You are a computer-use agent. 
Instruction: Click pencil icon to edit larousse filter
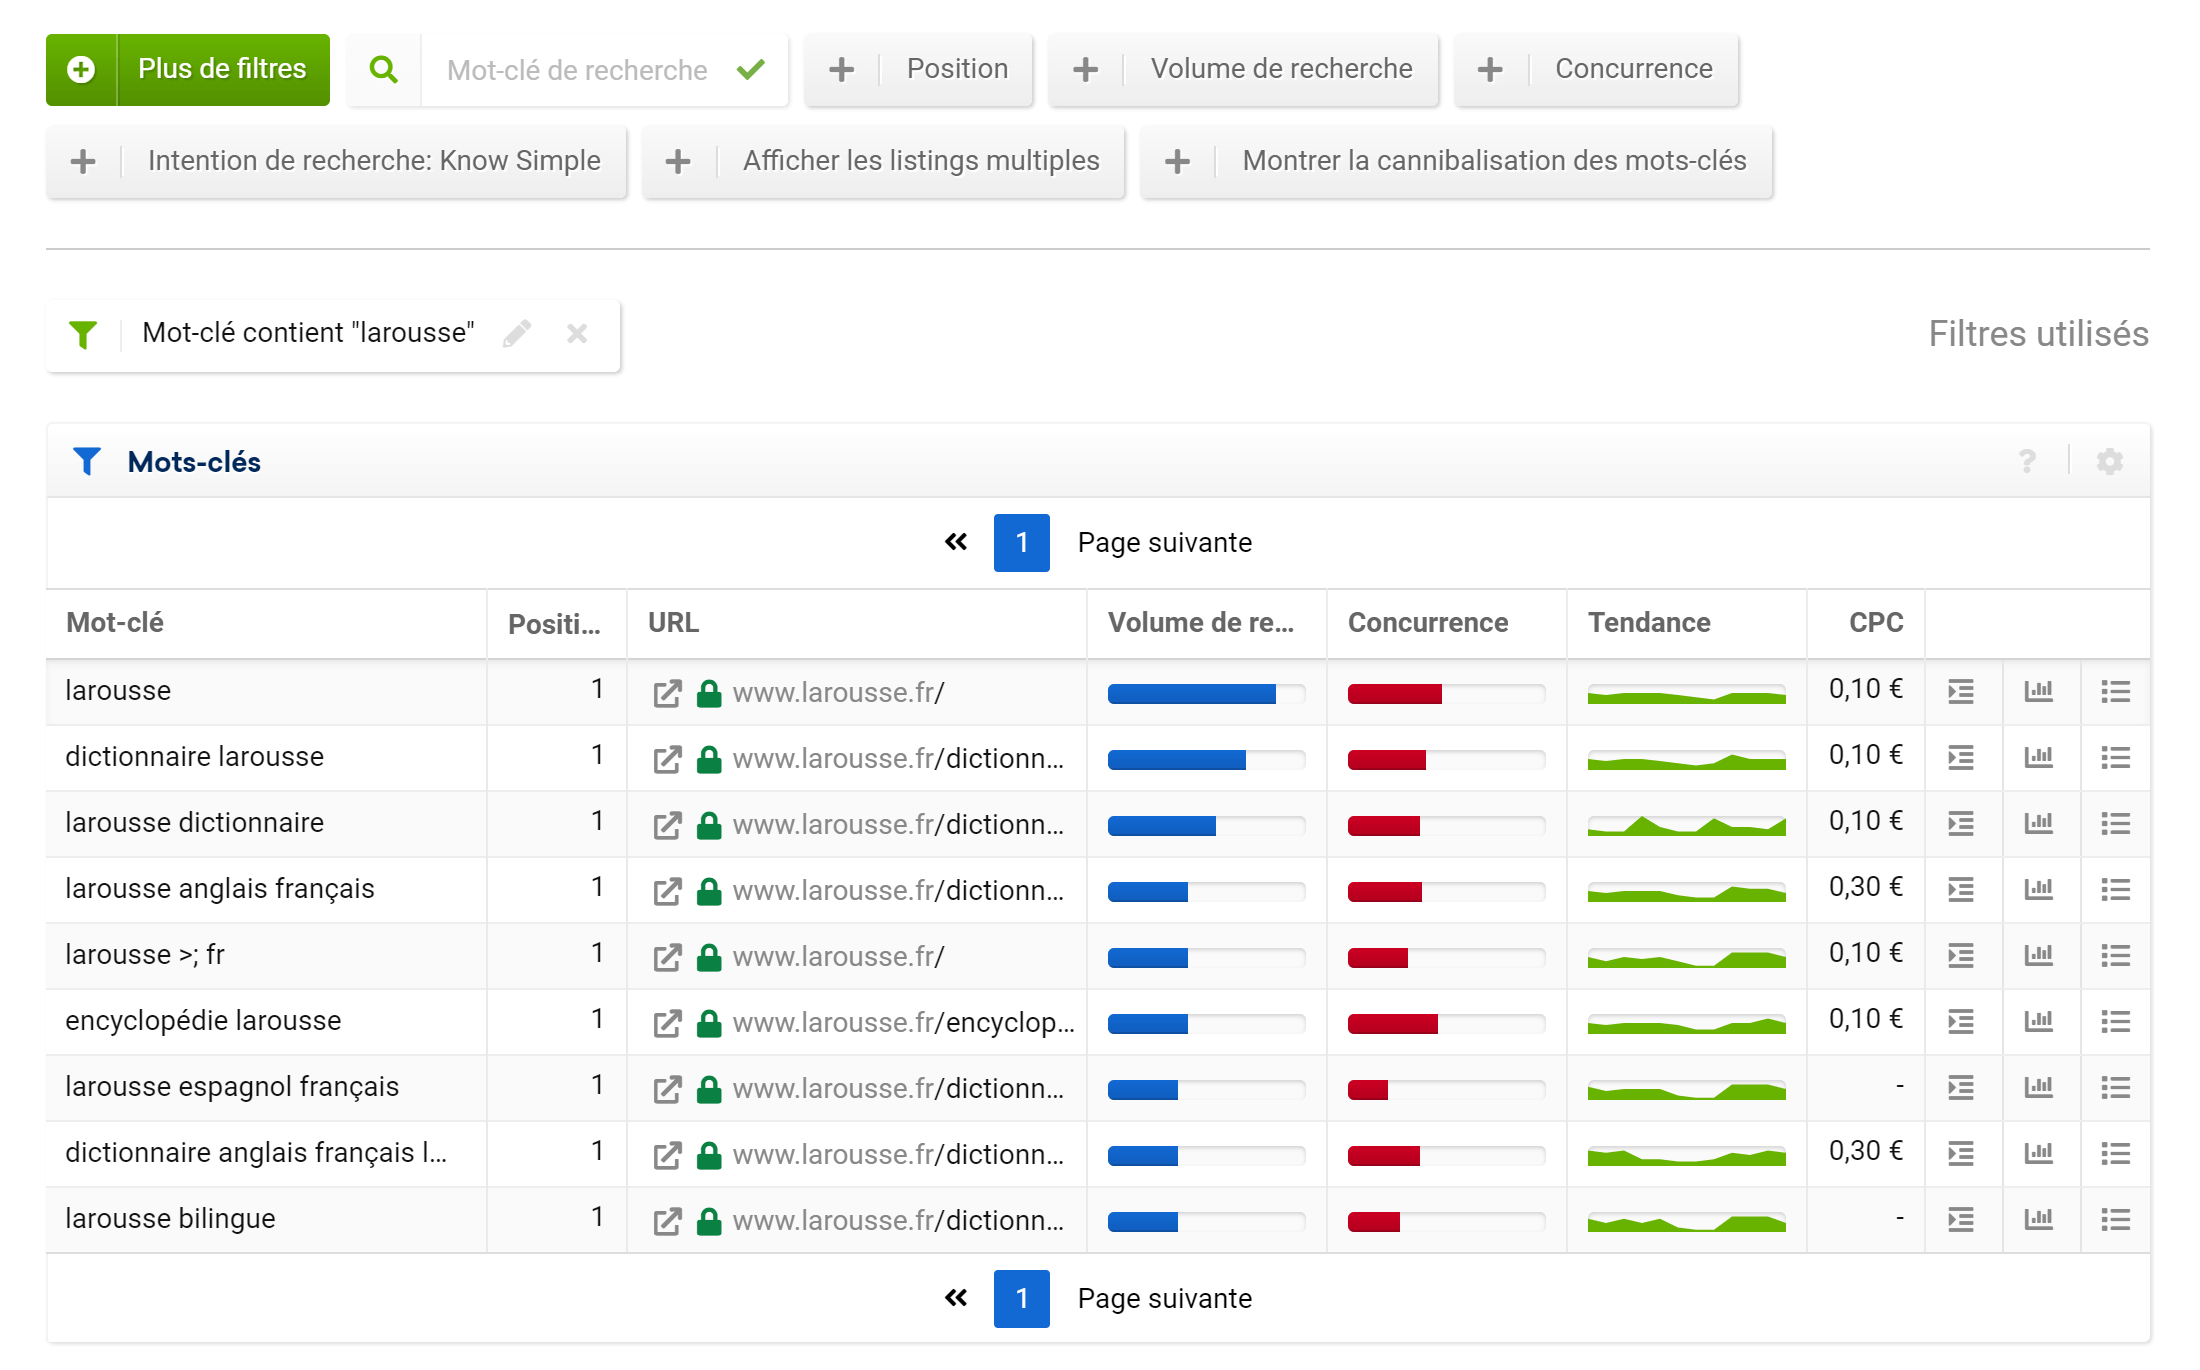point(517,334)
